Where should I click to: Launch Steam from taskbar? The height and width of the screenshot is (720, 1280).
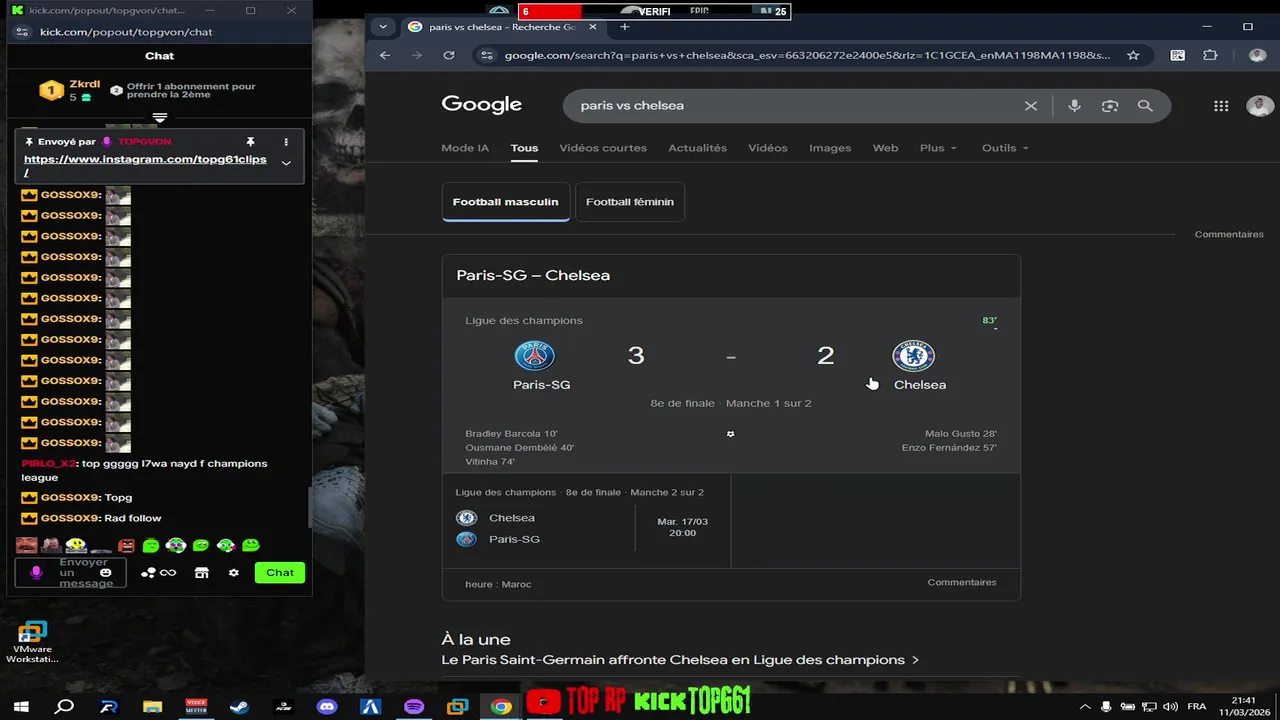(x=239, y=706)
